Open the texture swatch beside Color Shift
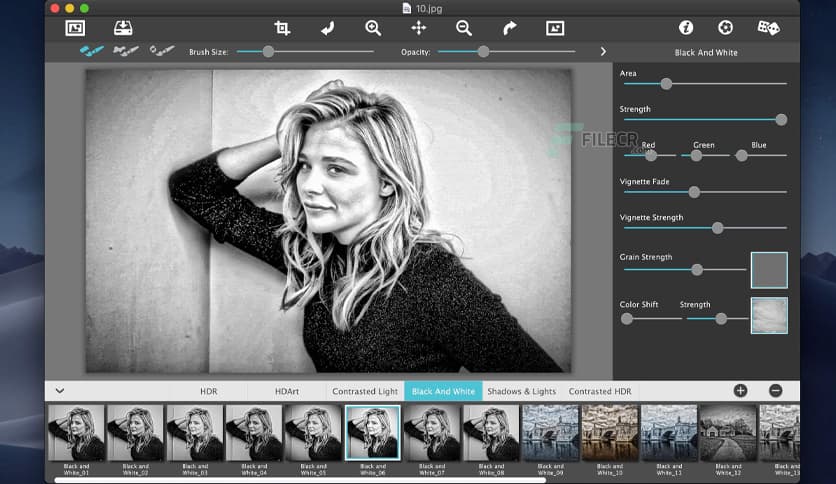The width and height of the screenshot is (836, 484). tap(769, 316)
